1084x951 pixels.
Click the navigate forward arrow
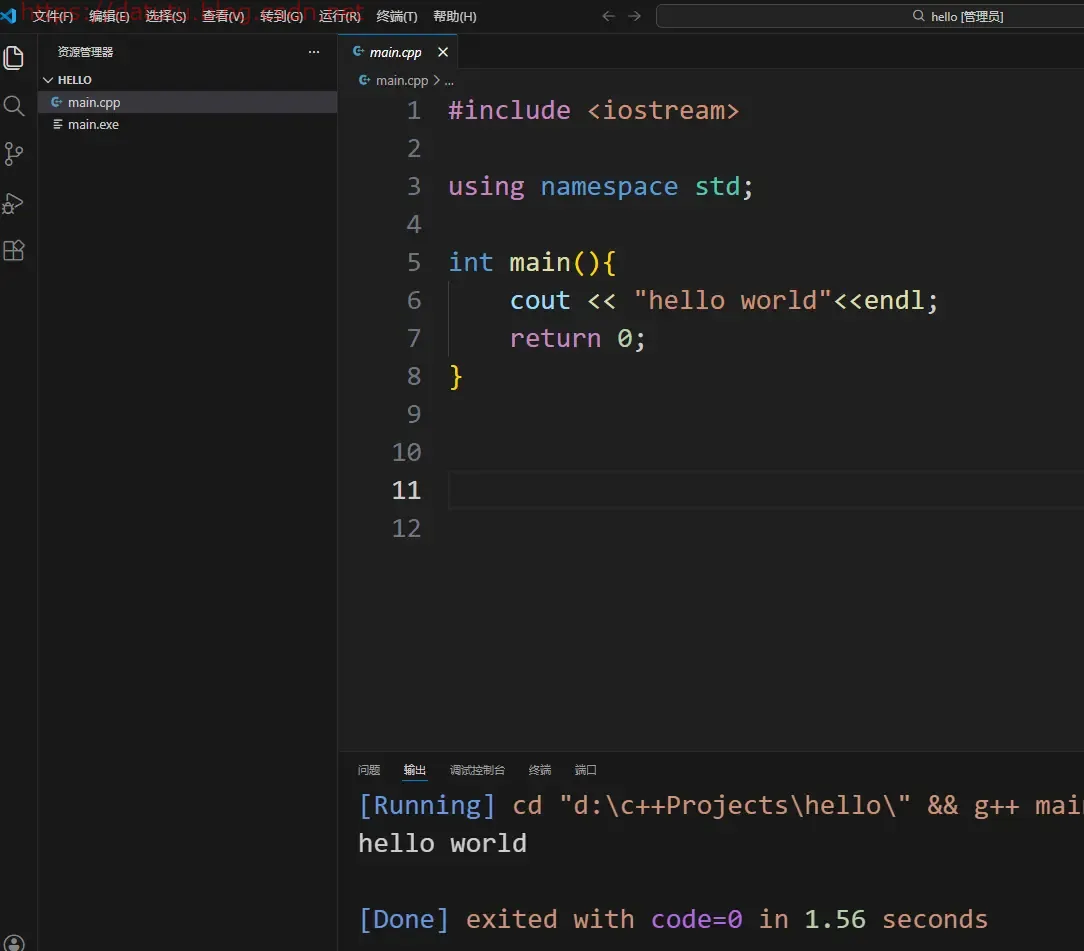pyautogui.click(x=635, y=16)
